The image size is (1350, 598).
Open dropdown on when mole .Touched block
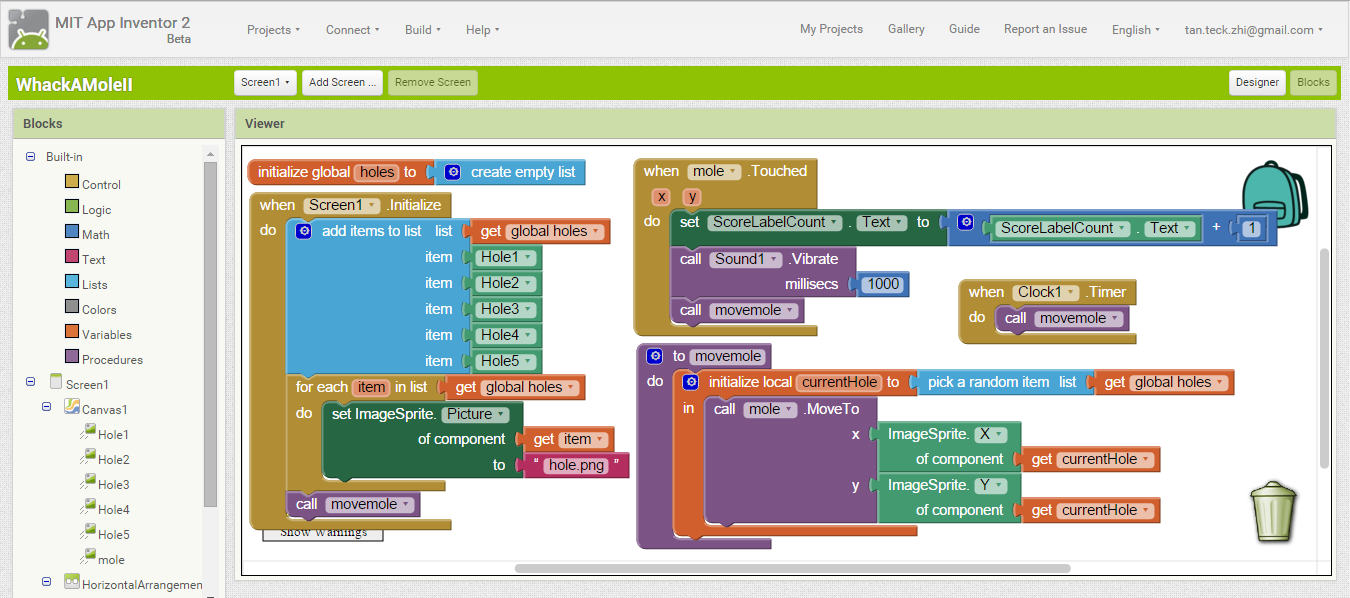pos(714,172)
